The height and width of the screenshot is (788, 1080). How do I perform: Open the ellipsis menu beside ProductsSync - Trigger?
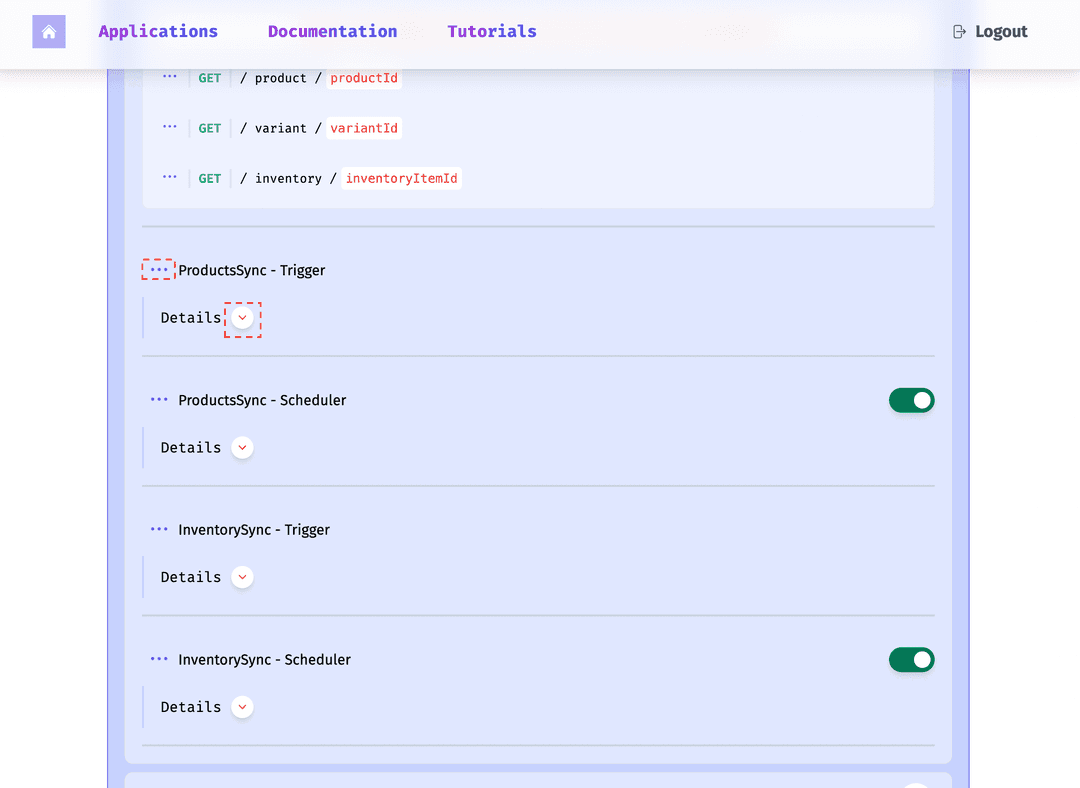click(x=159, y=269)
